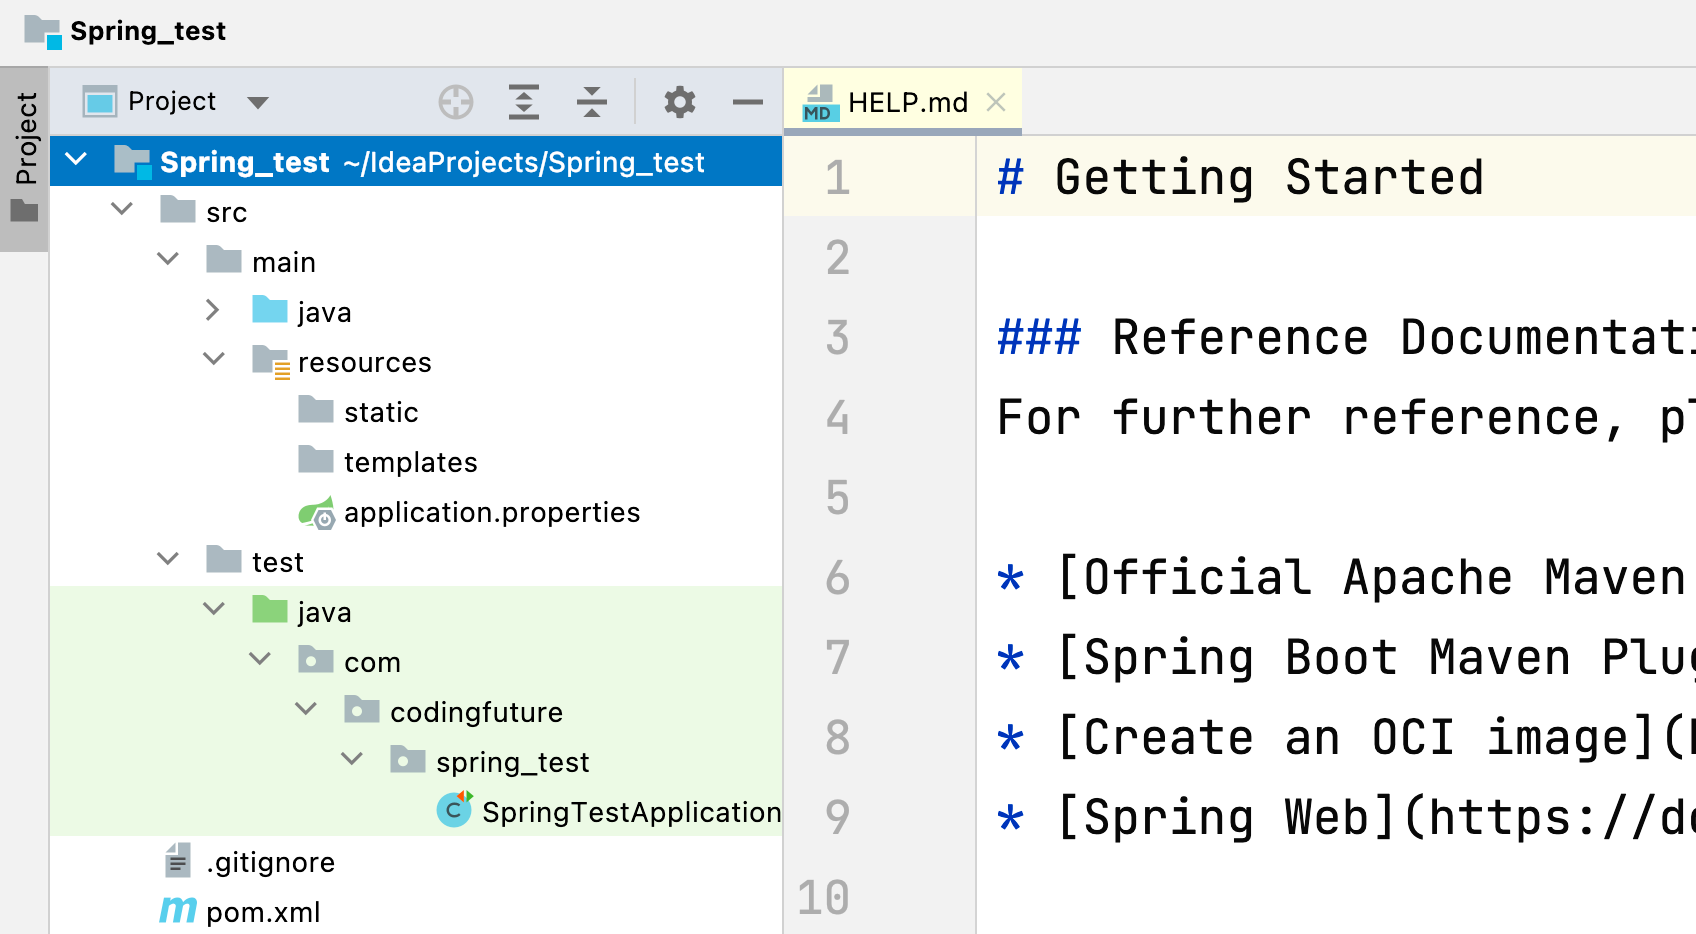Image resolution: width=1696 pixels, height=934 pixels.
Task: Hide the Project tool window
Action: point(747,102)
